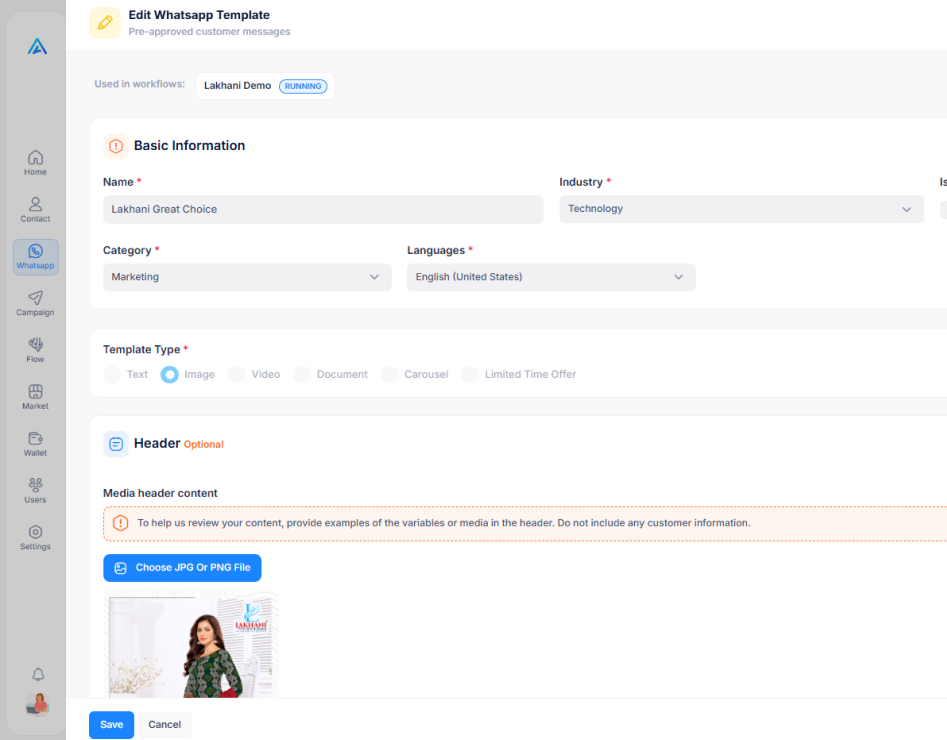
Task: Open Wallet from the sidebar
Action: click(x=35, y=444)
